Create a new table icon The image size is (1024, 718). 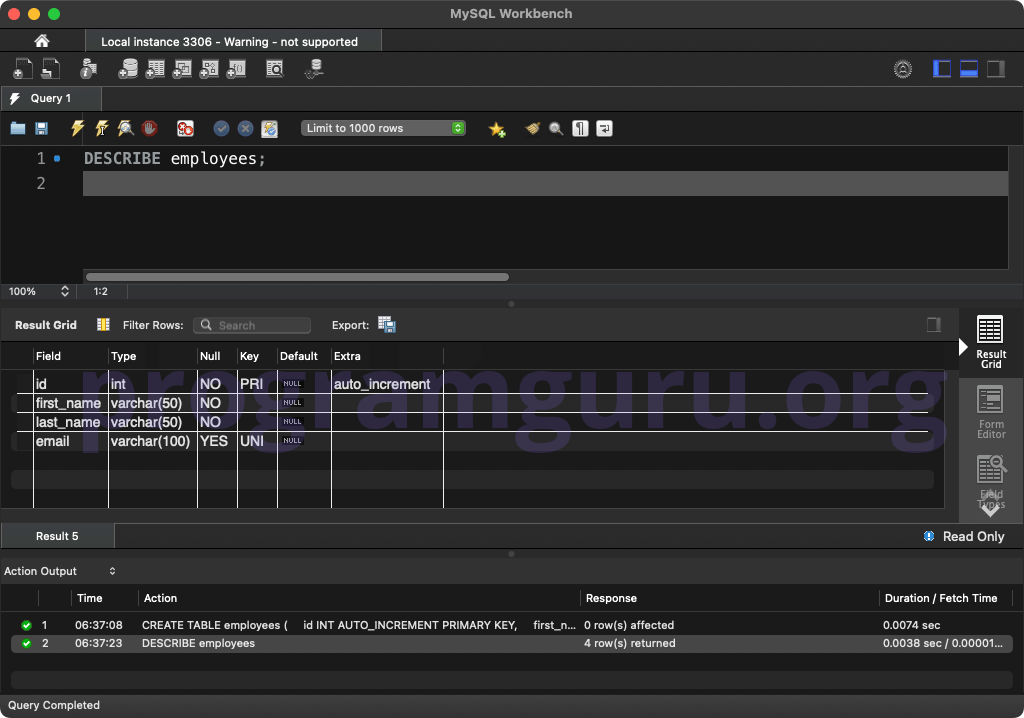(155, 69)
